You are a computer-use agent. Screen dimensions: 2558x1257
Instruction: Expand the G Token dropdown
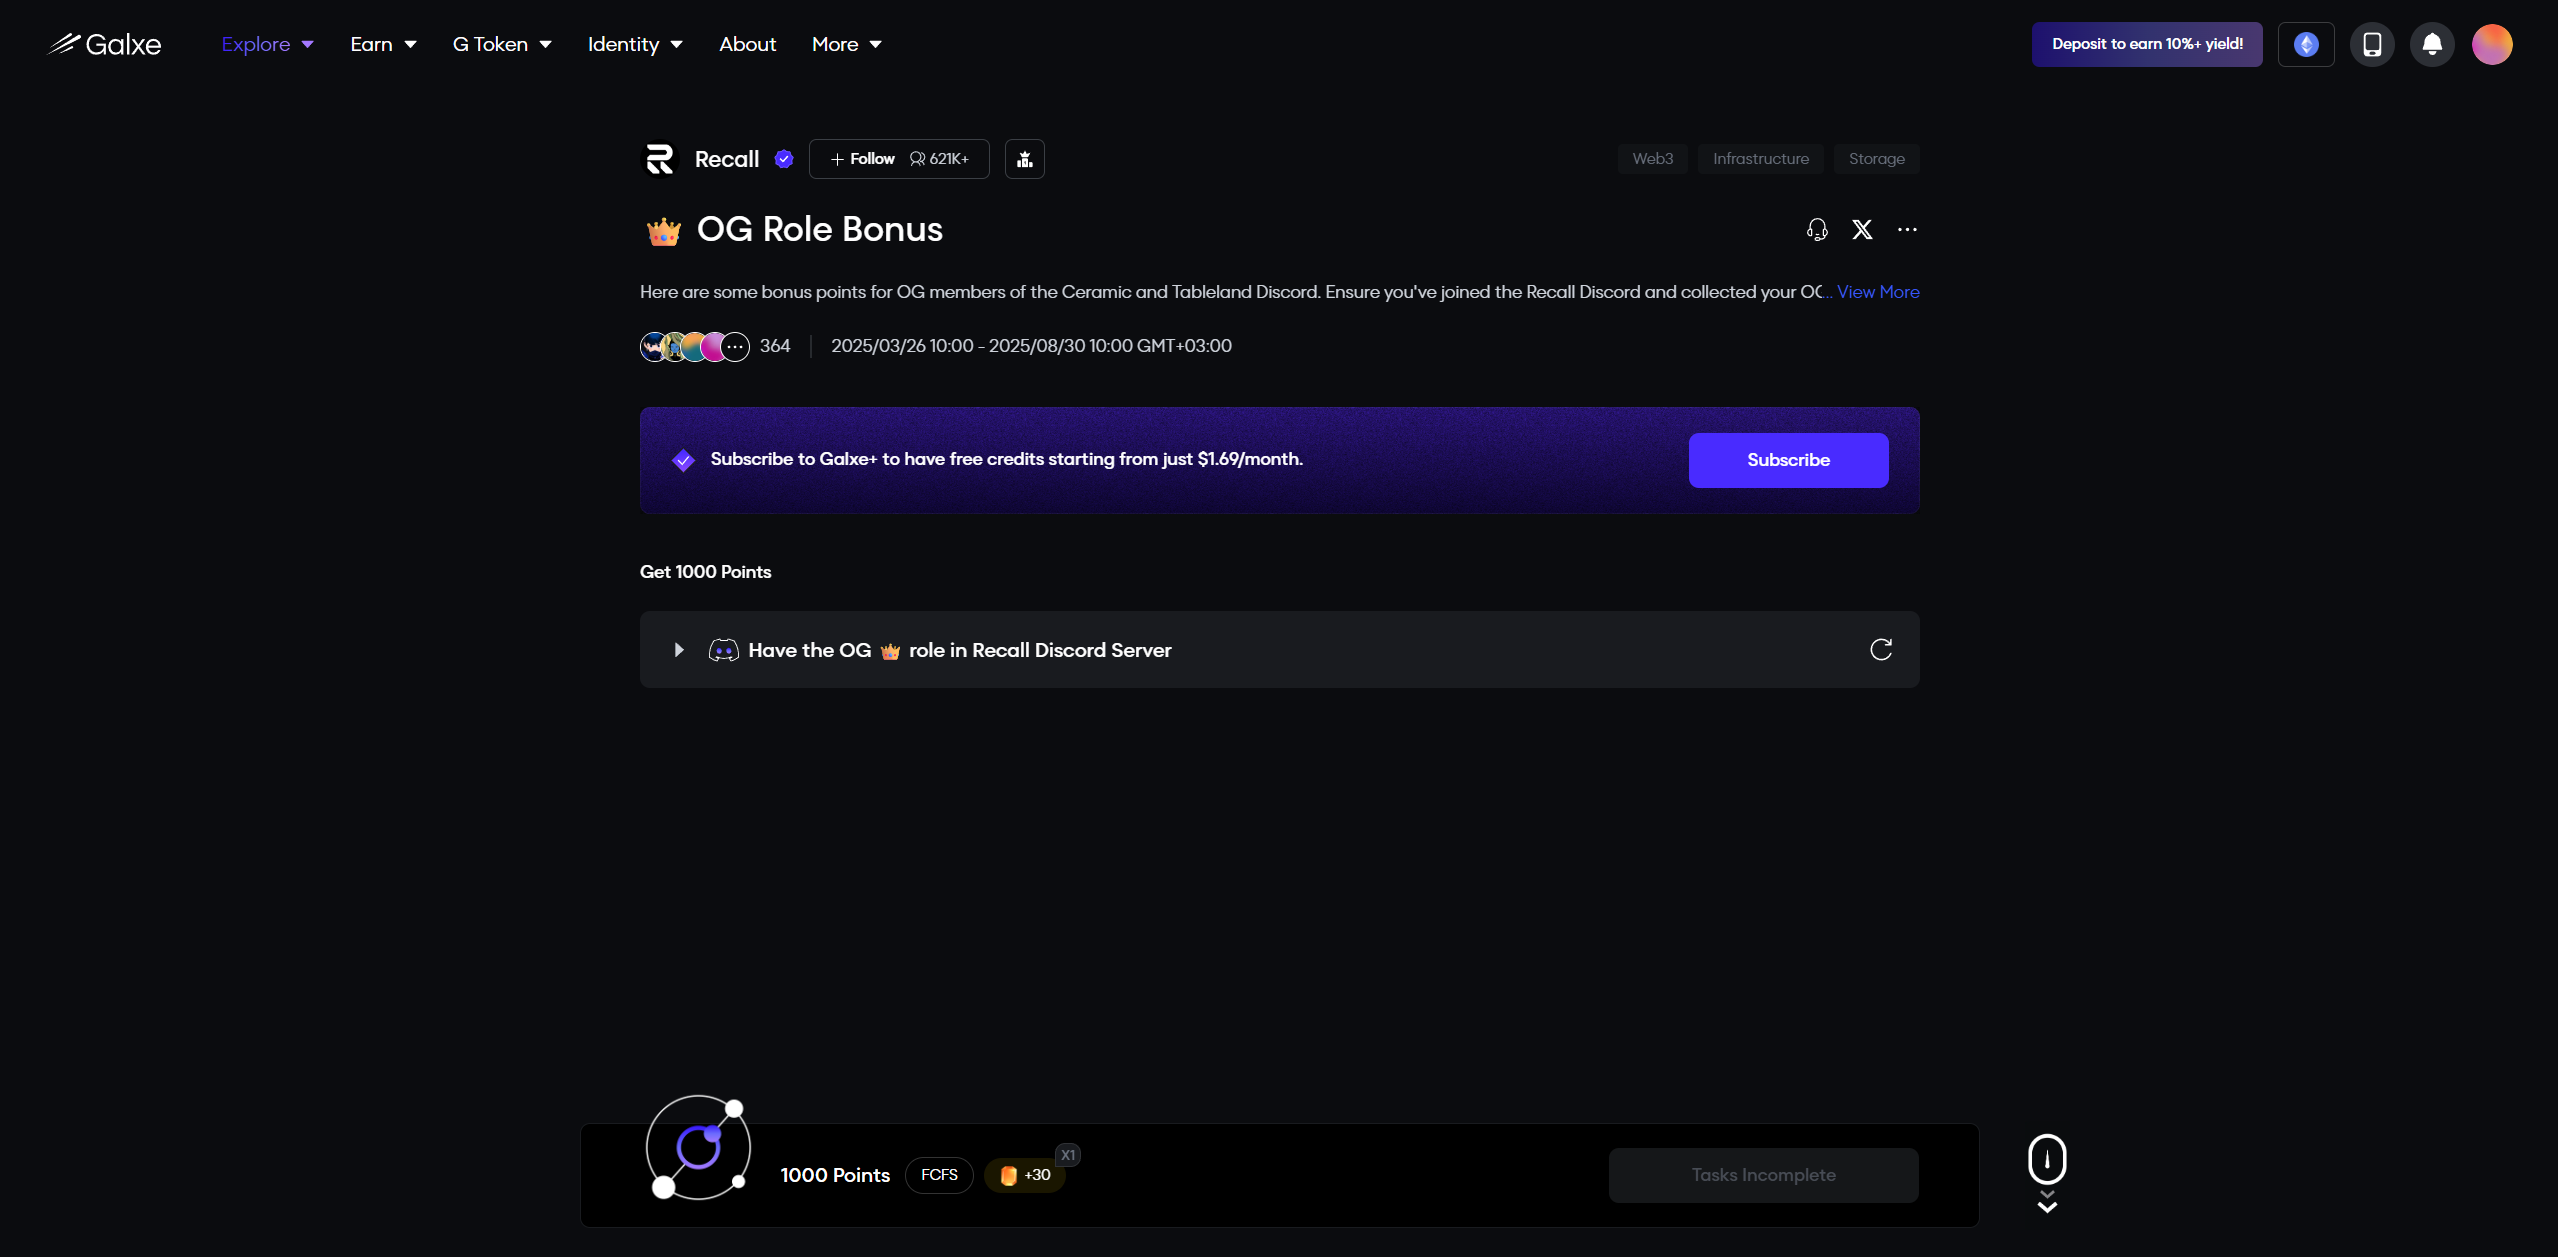[502, 44]
